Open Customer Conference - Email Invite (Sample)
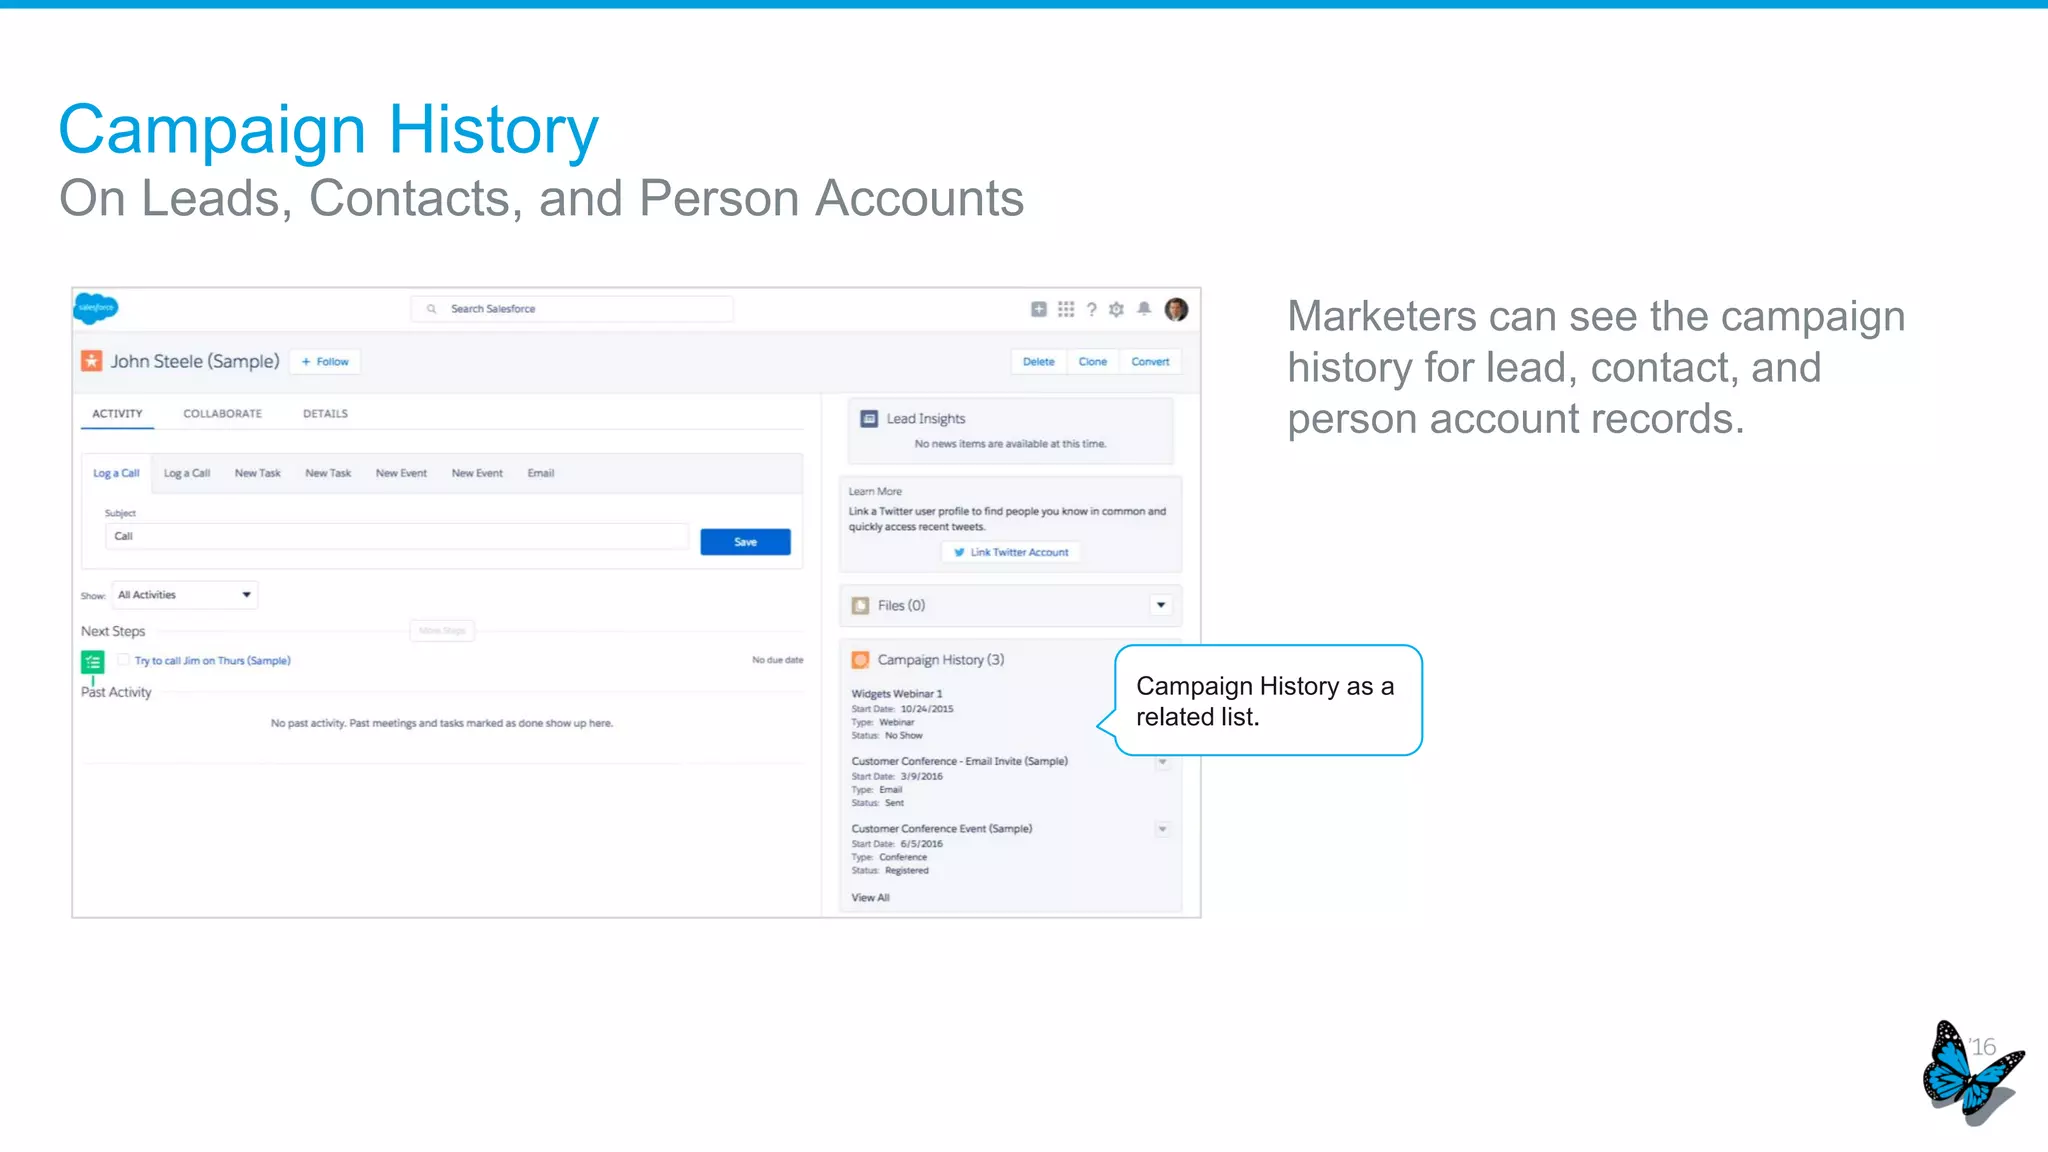Image resolution: width=2048 pixels, height=1152 pixels. click(960, 762)
